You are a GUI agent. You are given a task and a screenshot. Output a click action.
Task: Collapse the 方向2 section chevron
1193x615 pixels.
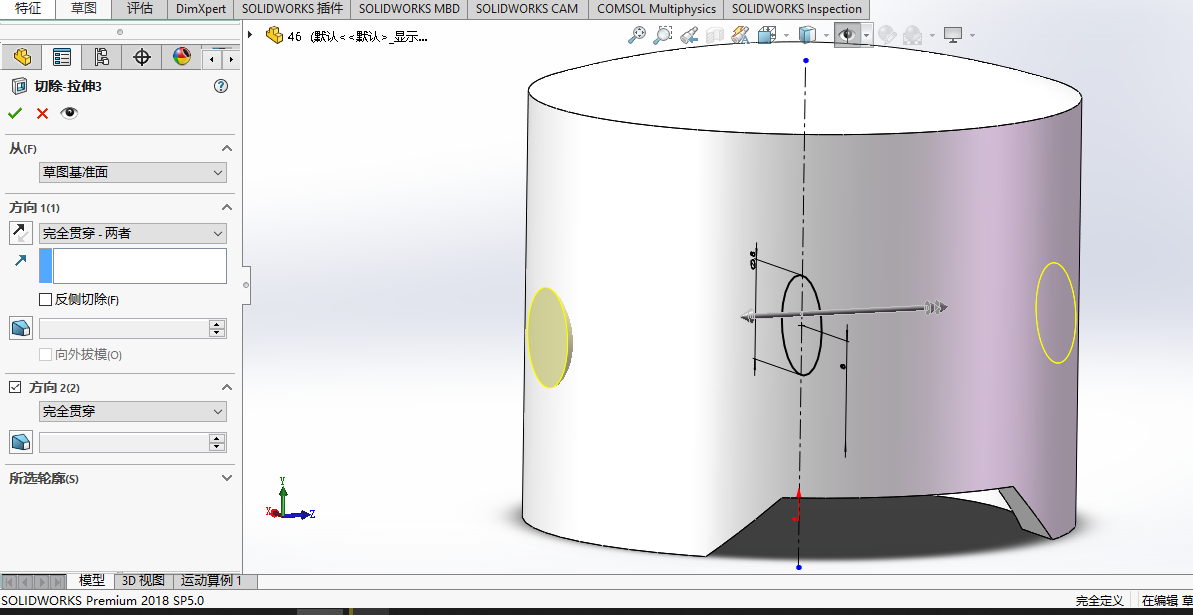point(226,387)
